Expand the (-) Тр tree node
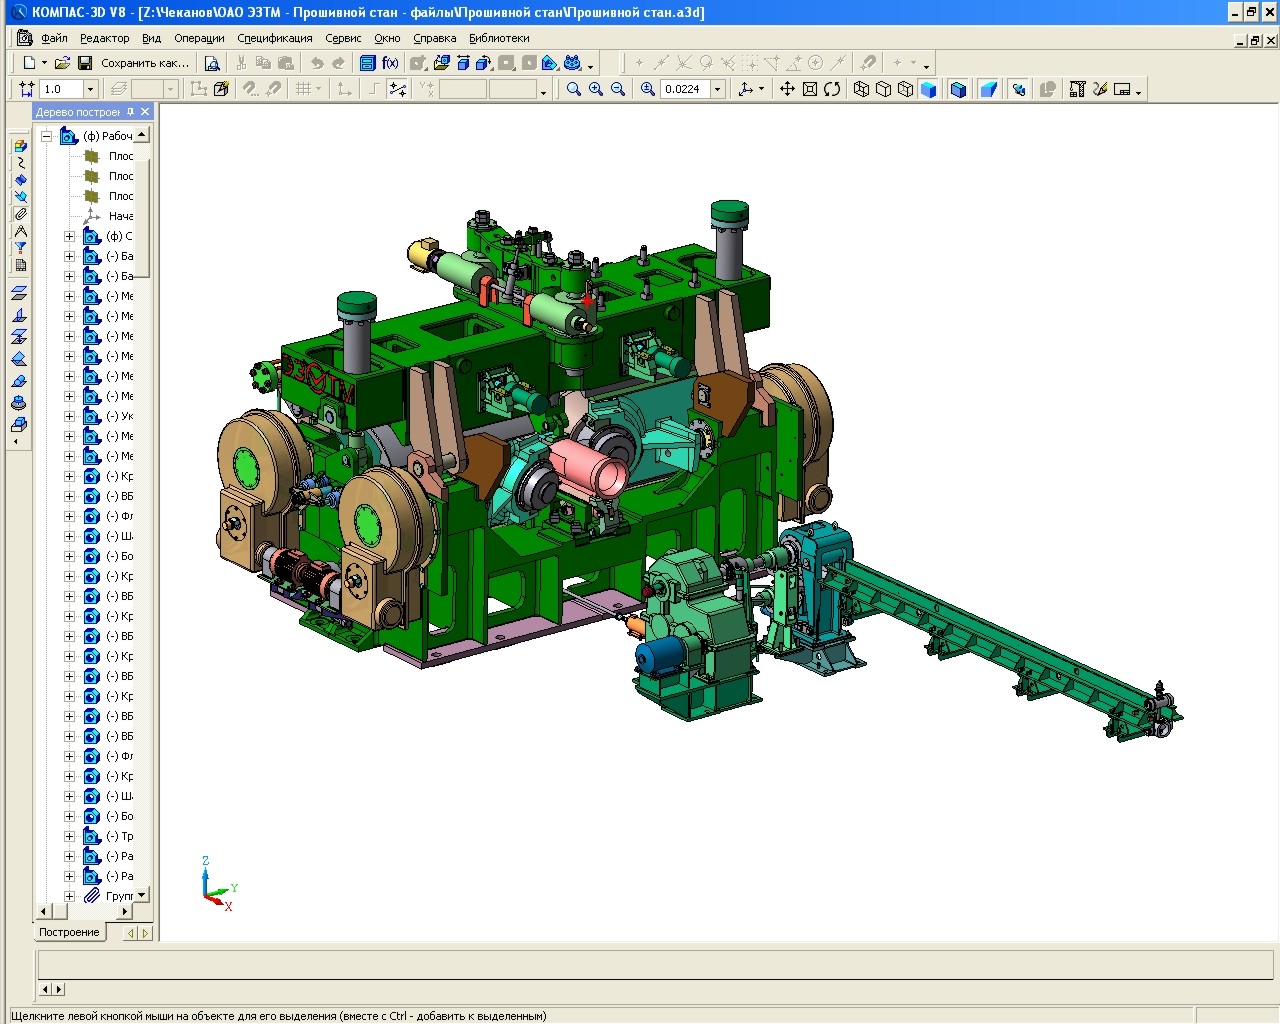 [69, 836]
